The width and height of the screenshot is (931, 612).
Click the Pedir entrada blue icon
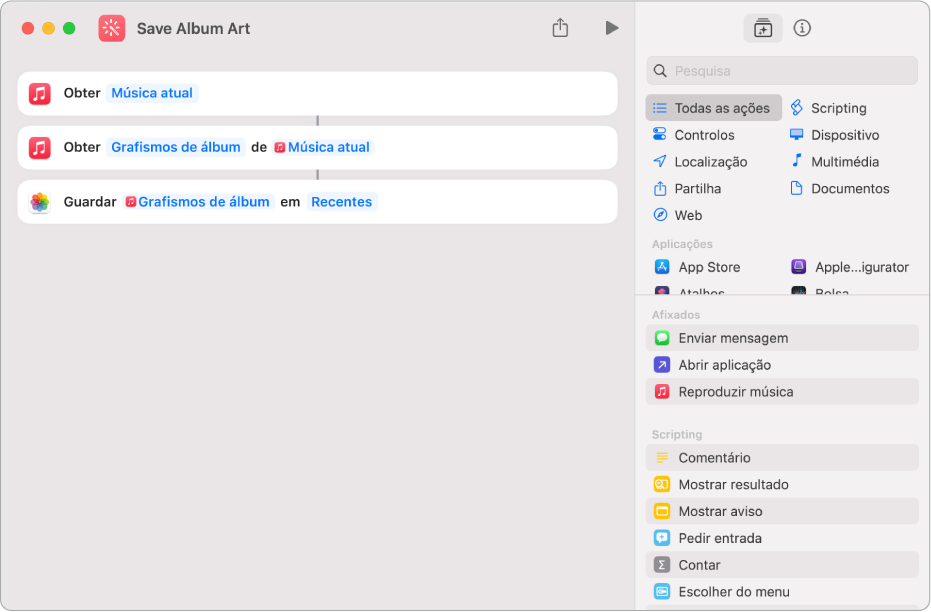pos(662,538)
